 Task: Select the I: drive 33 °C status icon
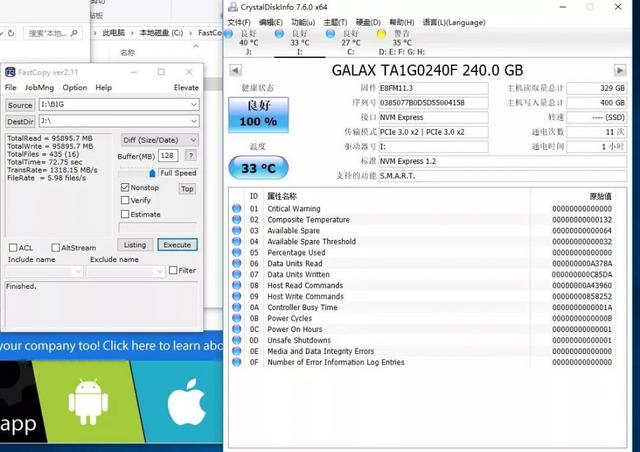pyautogui.click(x=280, y=33)
